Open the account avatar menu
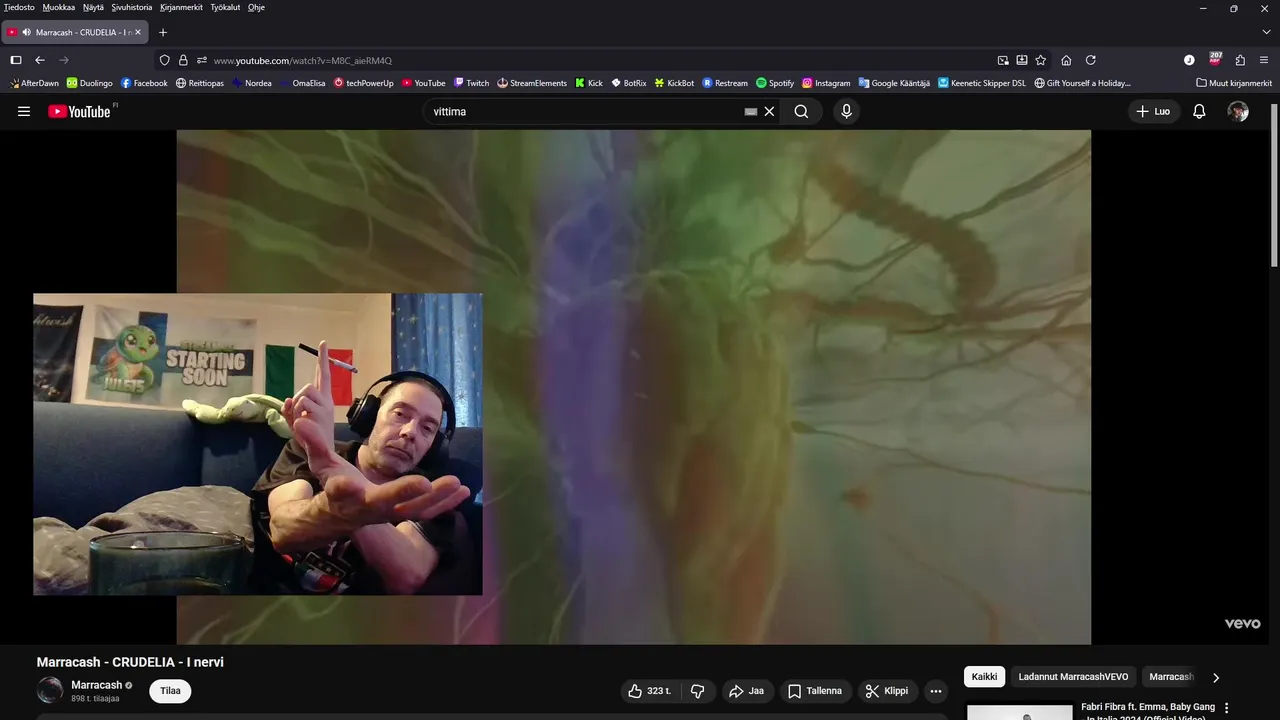Screen dimensions: 1280x720 pos(1238,111)
